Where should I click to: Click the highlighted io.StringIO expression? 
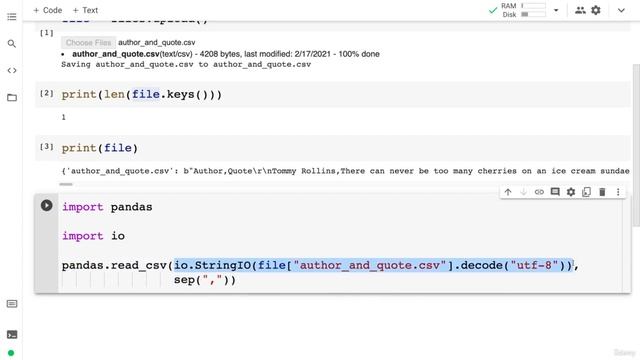point(373,265)
